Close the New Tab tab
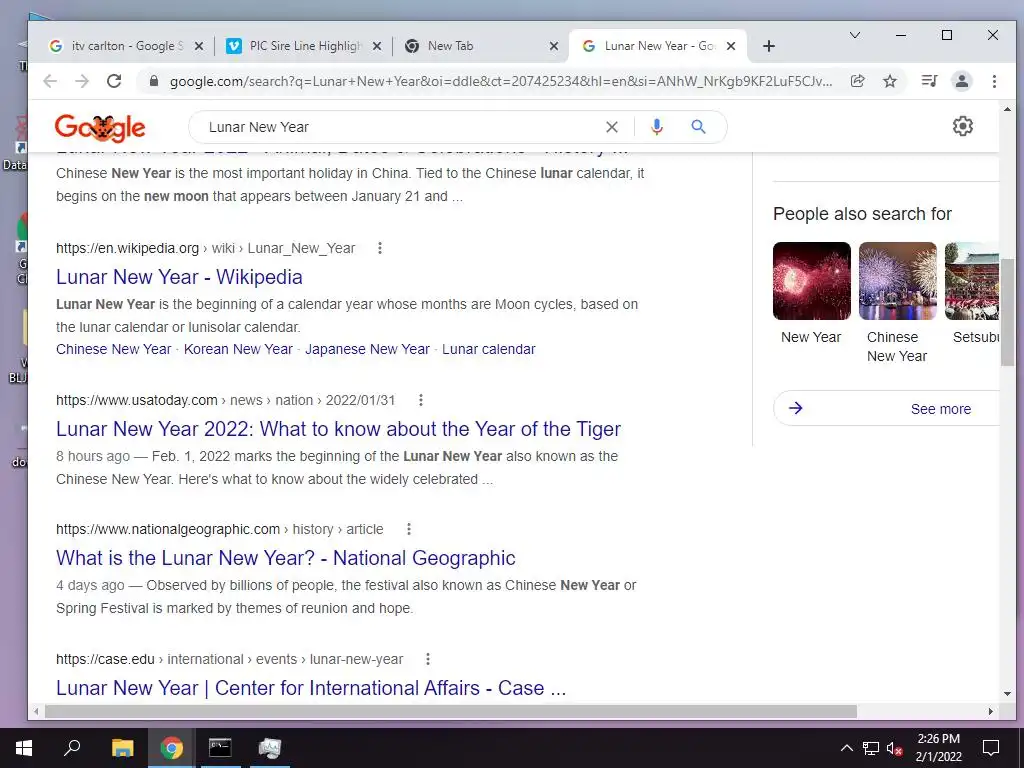 coord(554,46)
